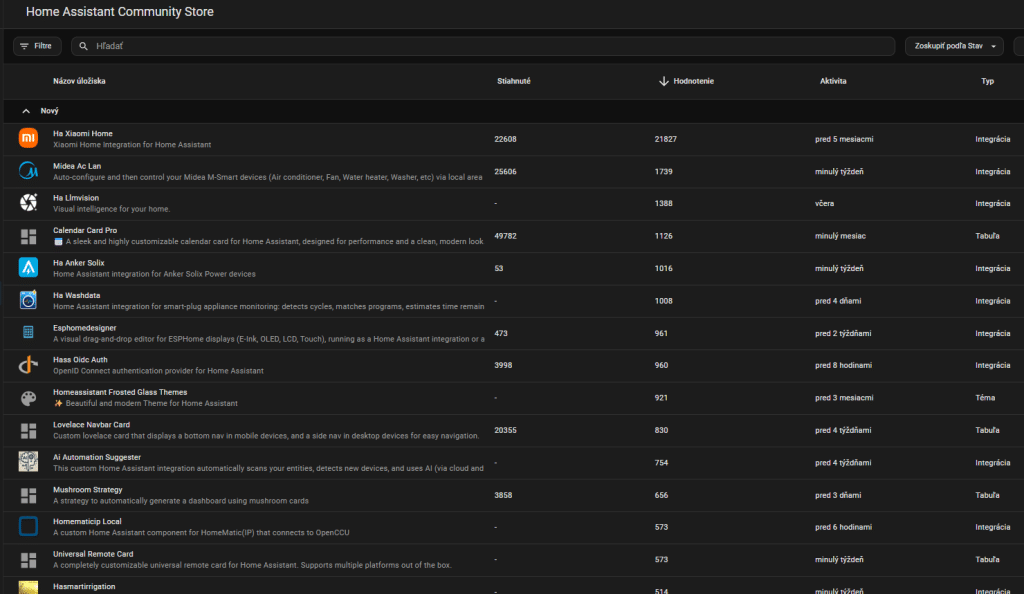Click the Hass Oidc Auth OpenID icon
The image size is (1024, 594).
[28, 365]
